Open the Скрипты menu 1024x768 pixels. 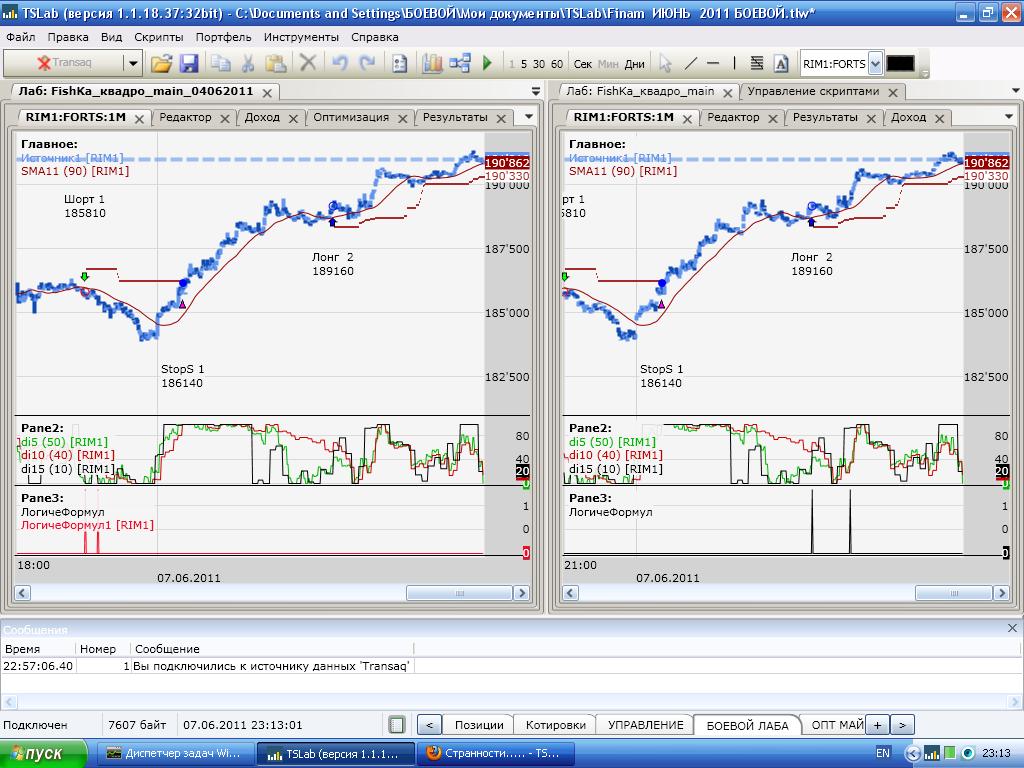click(x=158, y=37)
